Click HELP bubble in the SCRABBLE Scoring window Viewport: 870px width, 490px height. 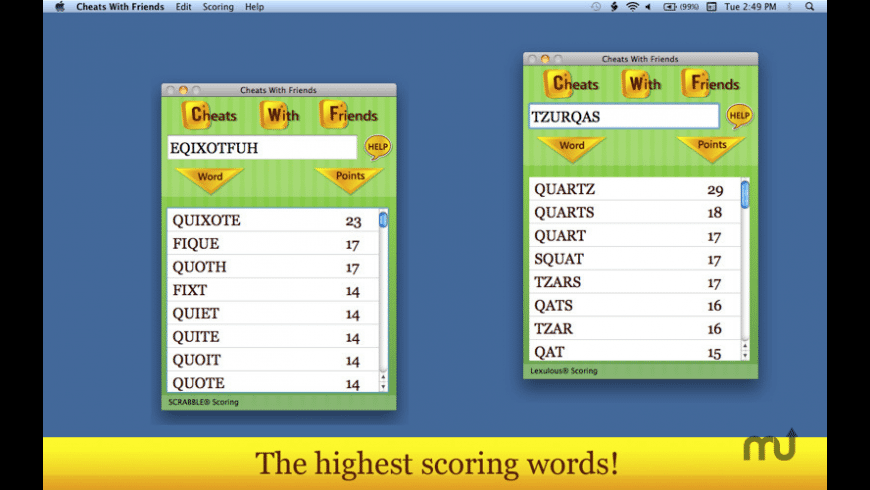(x=378, y=147)
